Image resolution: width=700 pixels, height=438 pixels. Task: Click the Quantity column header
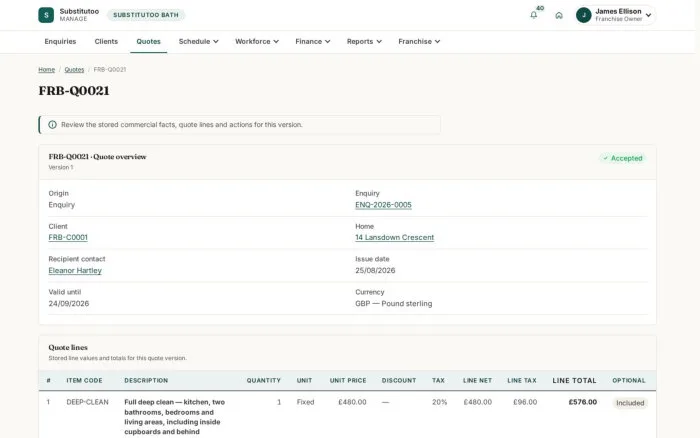pyautogui.click(x=263, y=381)
